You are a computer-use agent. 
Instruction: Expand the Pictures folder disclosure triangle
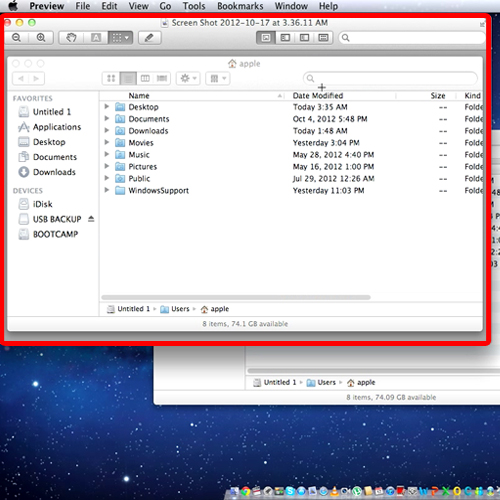click(x=107, y=166)
